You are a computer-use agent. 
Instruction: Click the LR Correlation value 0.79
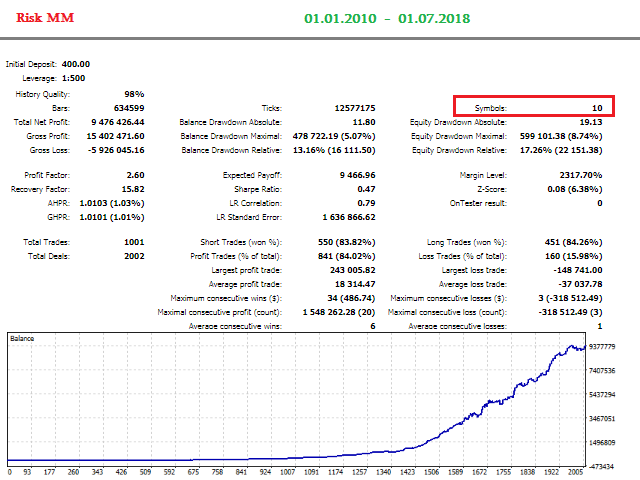366,203
